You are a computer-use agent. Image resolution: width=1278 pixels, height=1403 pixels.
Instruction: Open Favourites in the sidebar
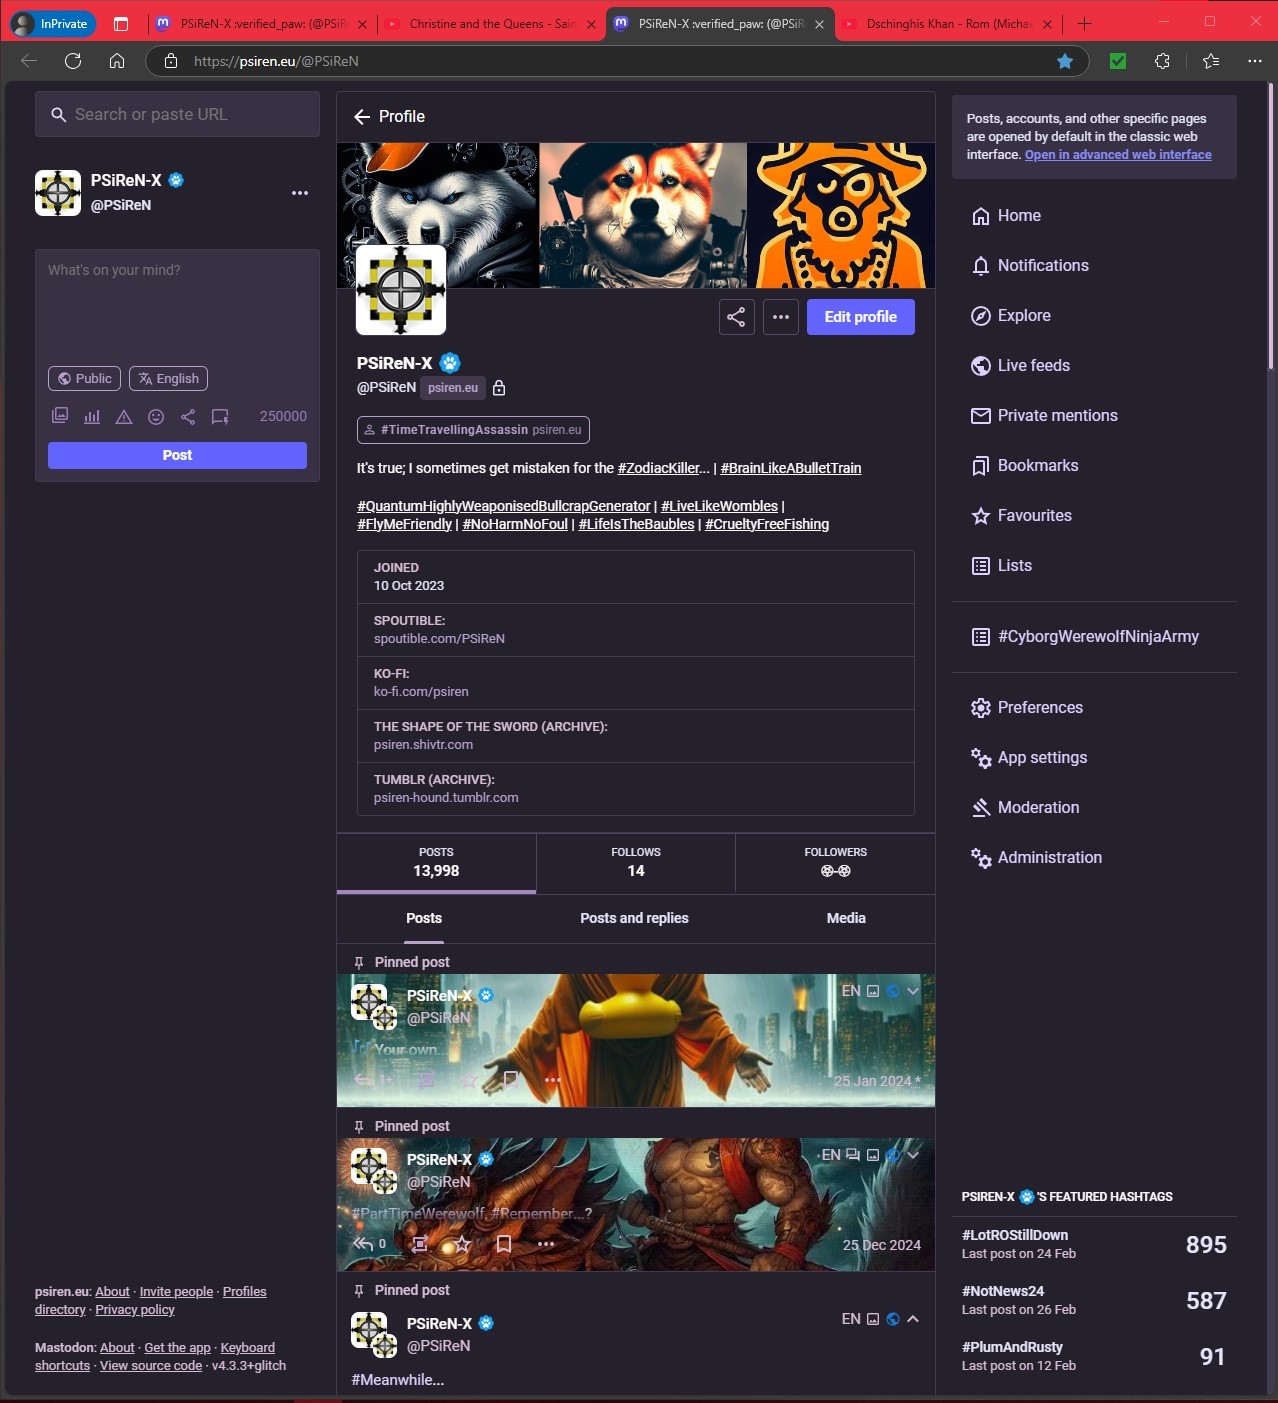(x=1021, y=515)
